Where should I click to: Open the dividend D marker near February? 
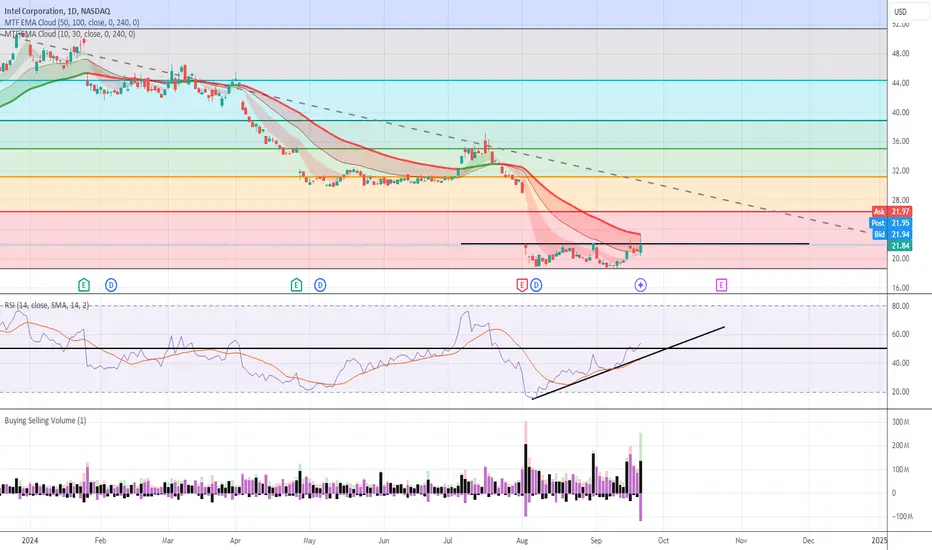111,285
